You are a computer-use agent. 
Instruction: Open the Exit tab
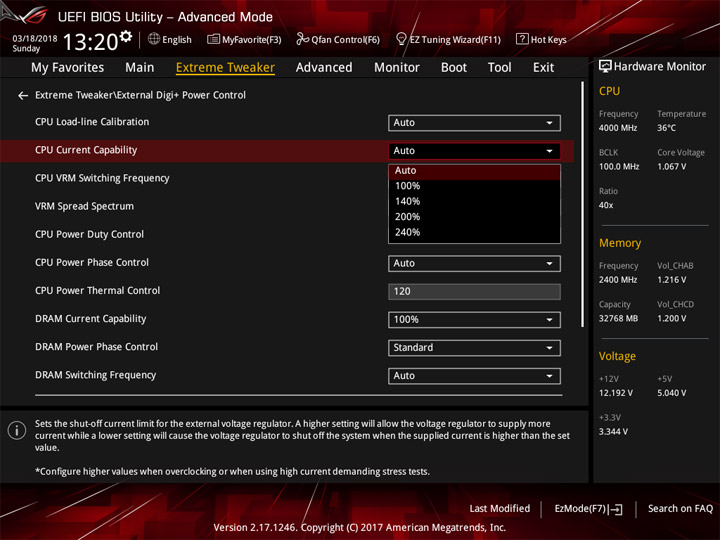tap(543, 68)
